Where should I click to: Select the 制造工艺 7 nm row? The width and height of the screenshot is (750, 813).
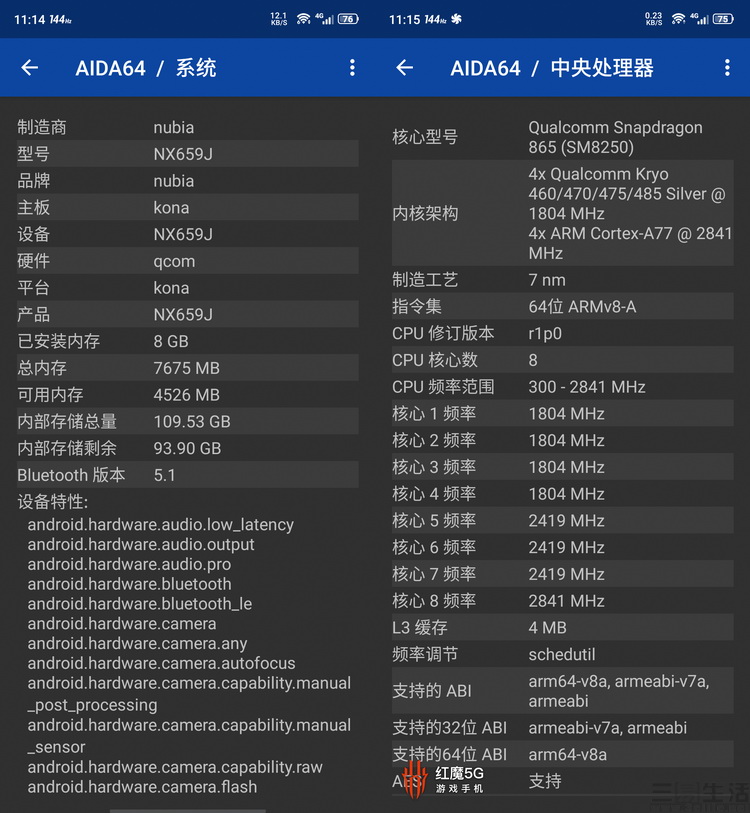pyautogui.click(x=563, y=279)
